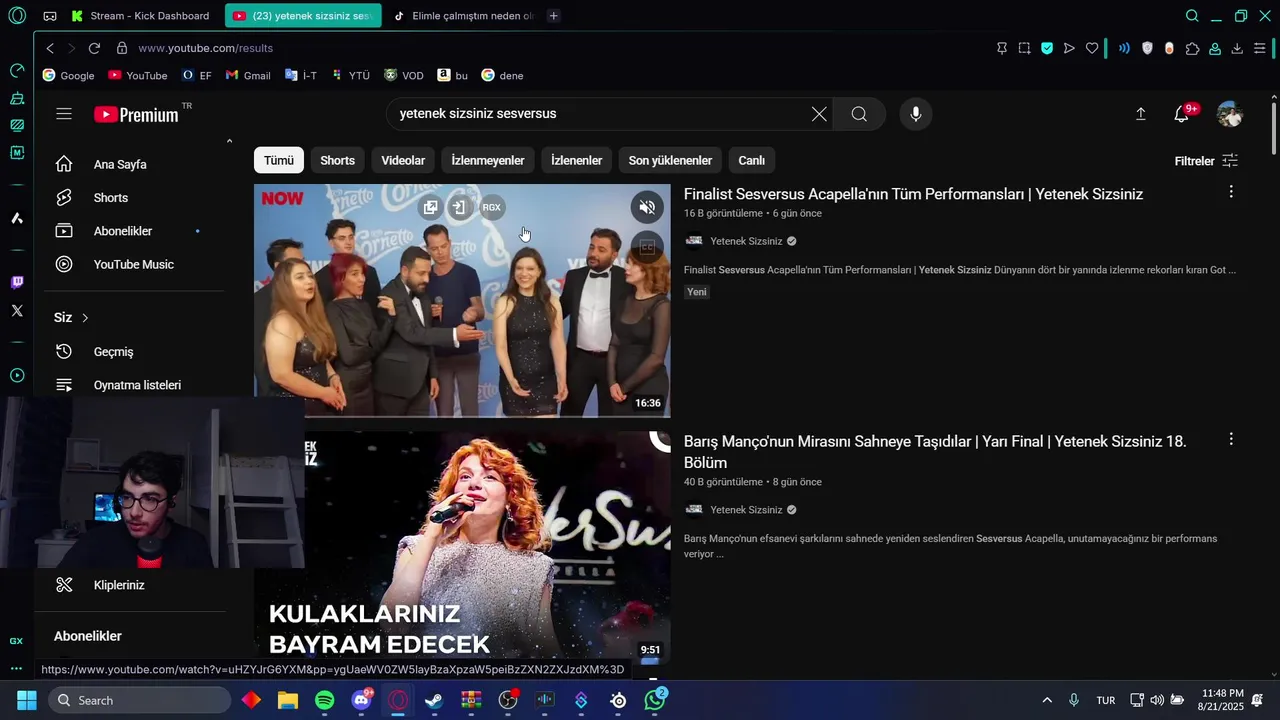Viewport: 1280px width, 720px height.
Task: Click the browser address bar URL
Action: click(205, 48)
